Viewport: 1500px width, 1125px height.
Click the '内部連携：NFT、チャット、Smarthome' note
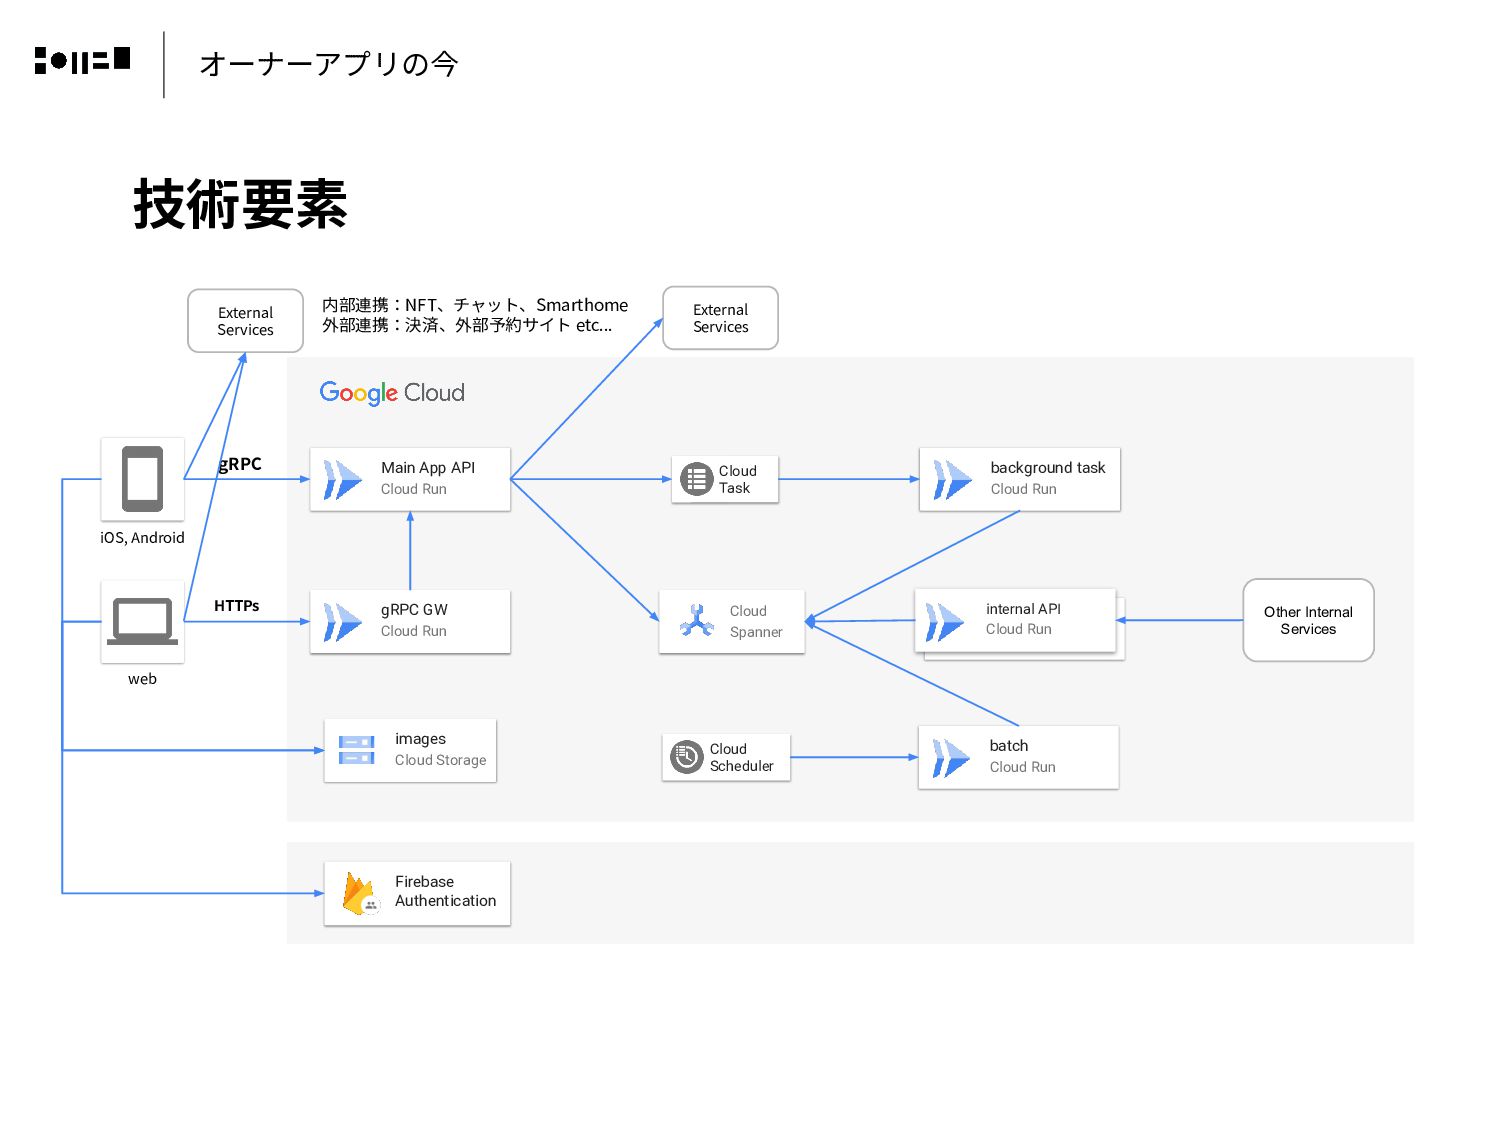point(475,305)
